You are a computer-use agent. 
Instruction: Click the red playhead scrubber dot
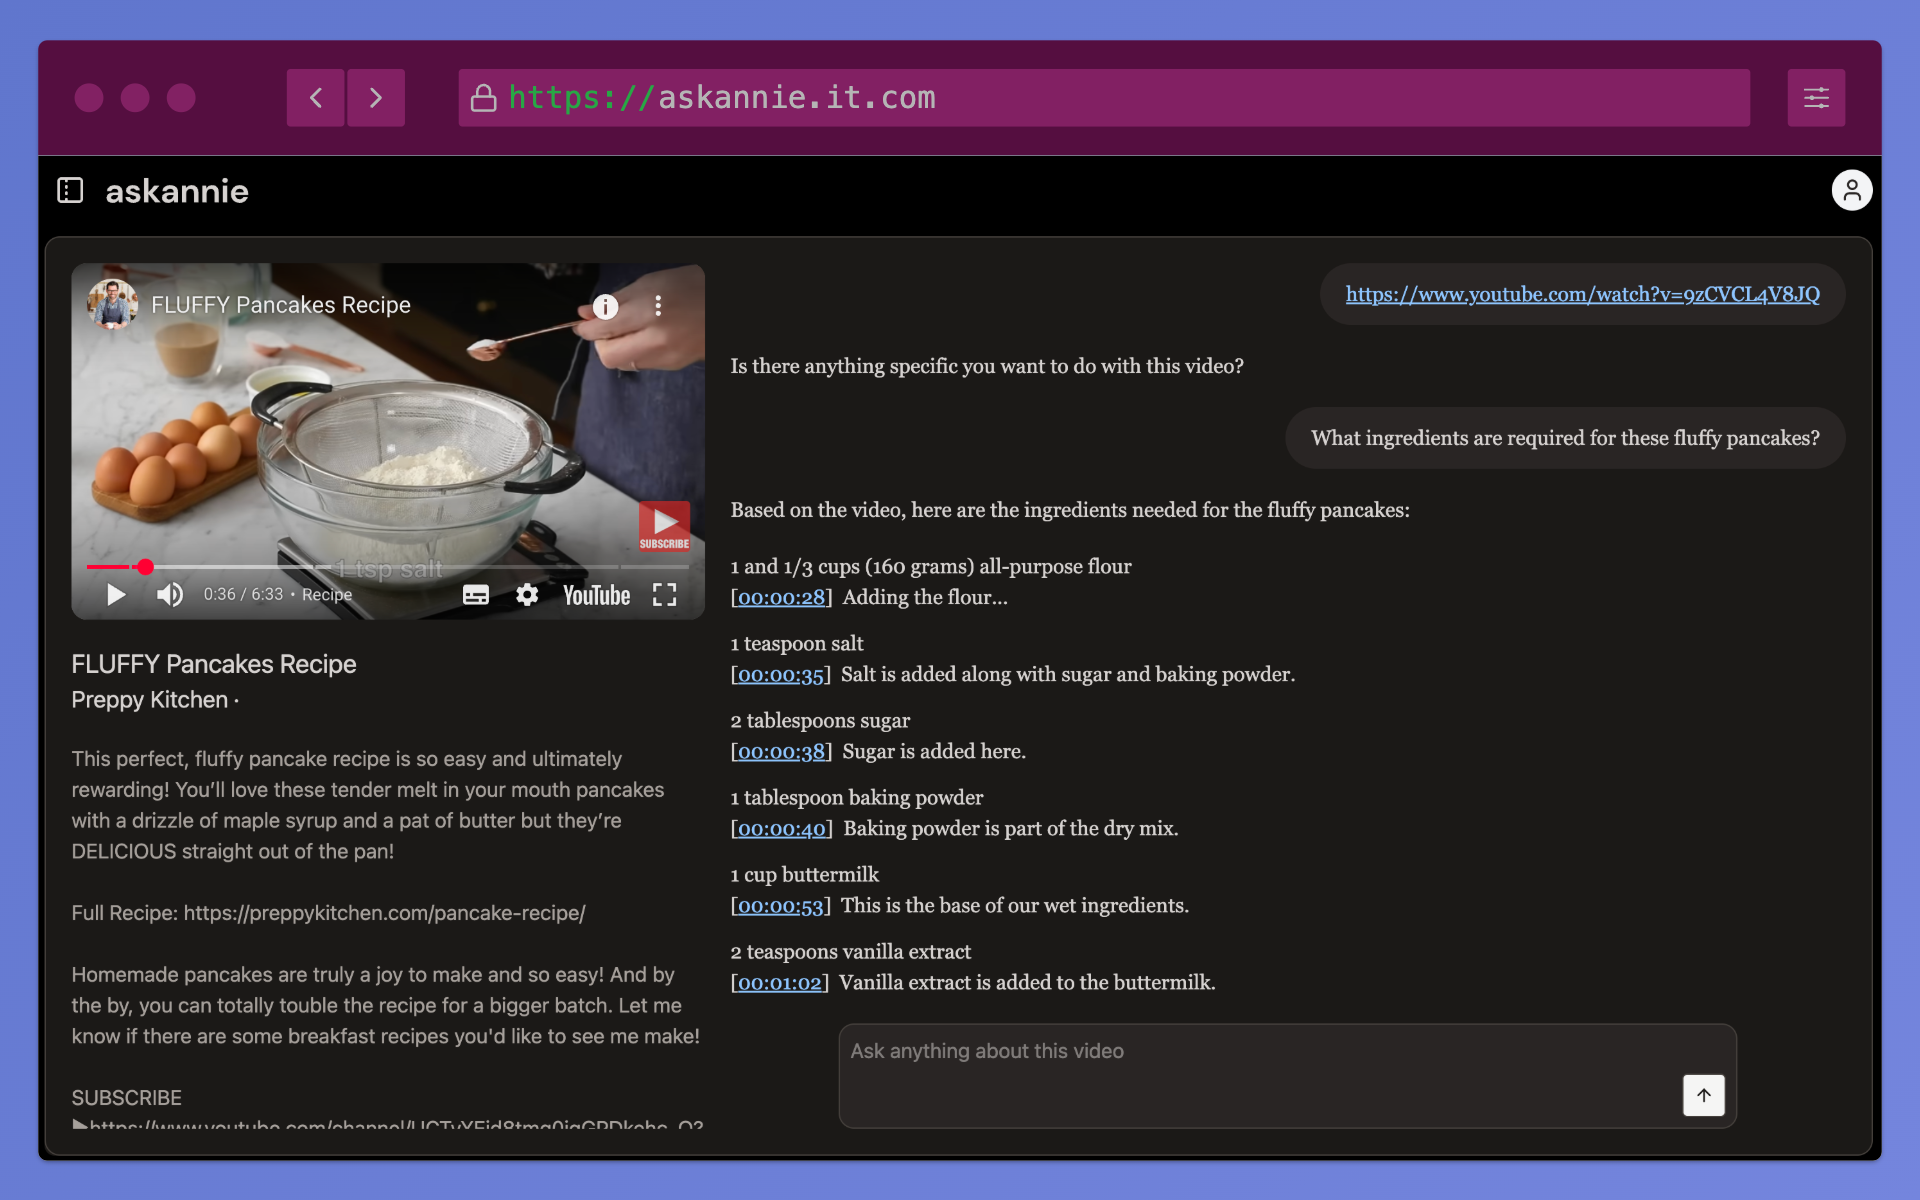click(145, 567)
